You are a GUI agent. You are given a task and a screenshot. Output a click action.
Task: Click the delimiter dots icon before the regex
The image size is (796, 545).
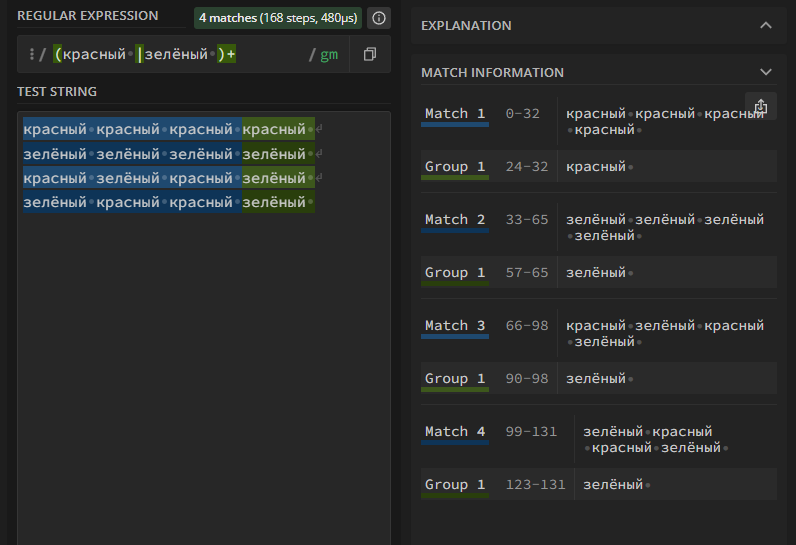(31, 55)
